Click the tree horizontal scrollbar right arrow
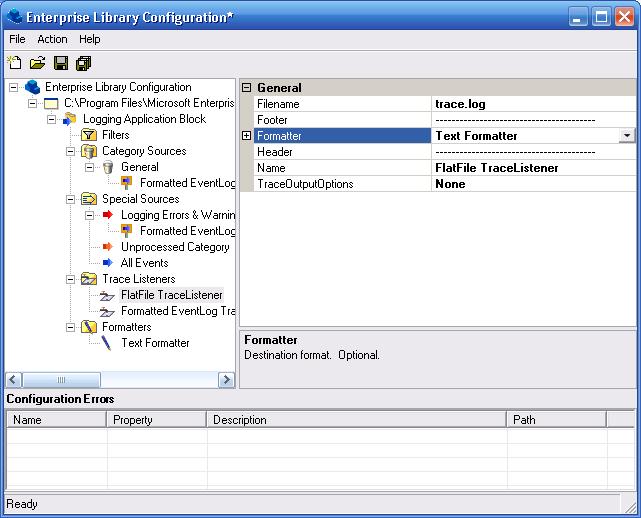Viewport: 641px width, 518px height. [227, 380]
